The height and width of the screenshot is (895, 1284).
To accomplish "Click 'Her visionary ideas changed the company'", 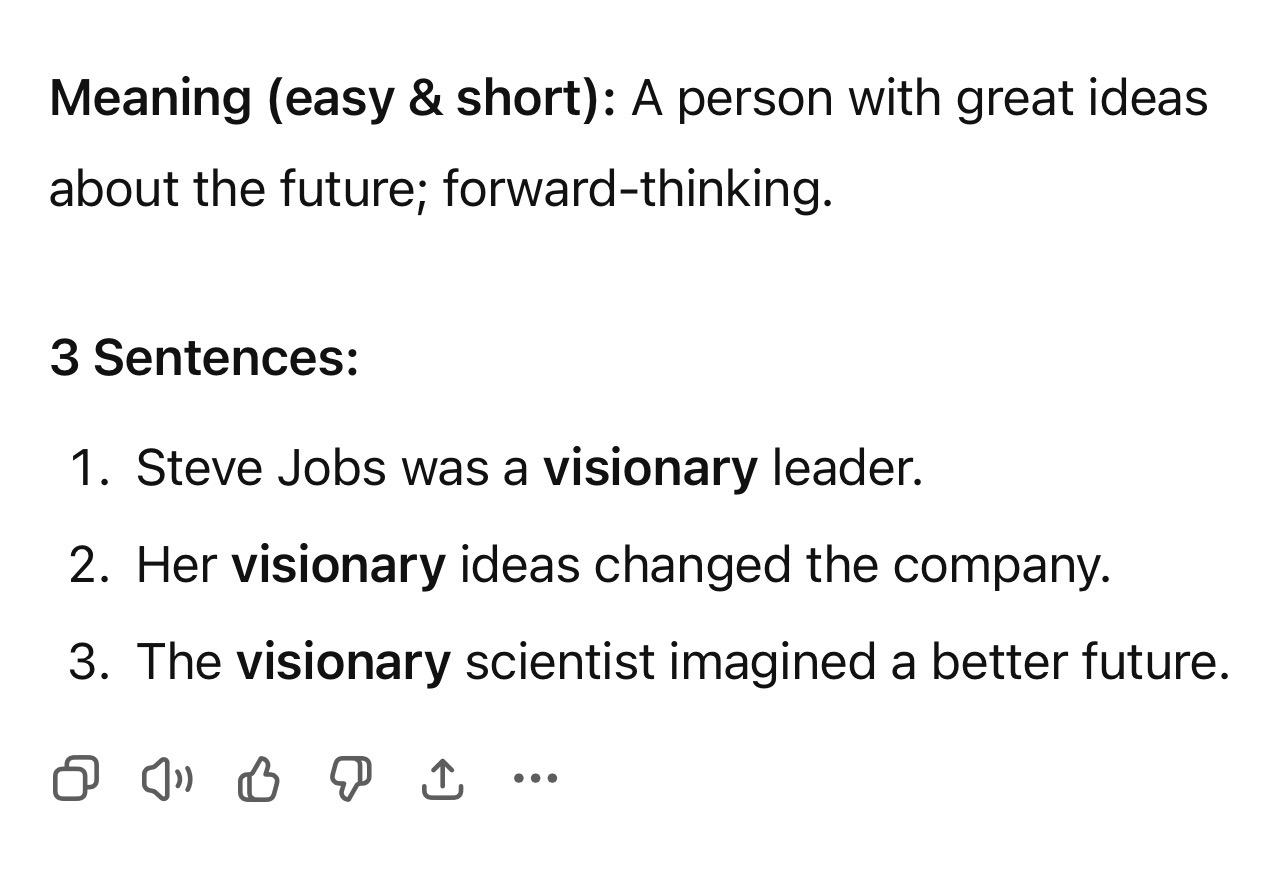I will pos(624,565).
